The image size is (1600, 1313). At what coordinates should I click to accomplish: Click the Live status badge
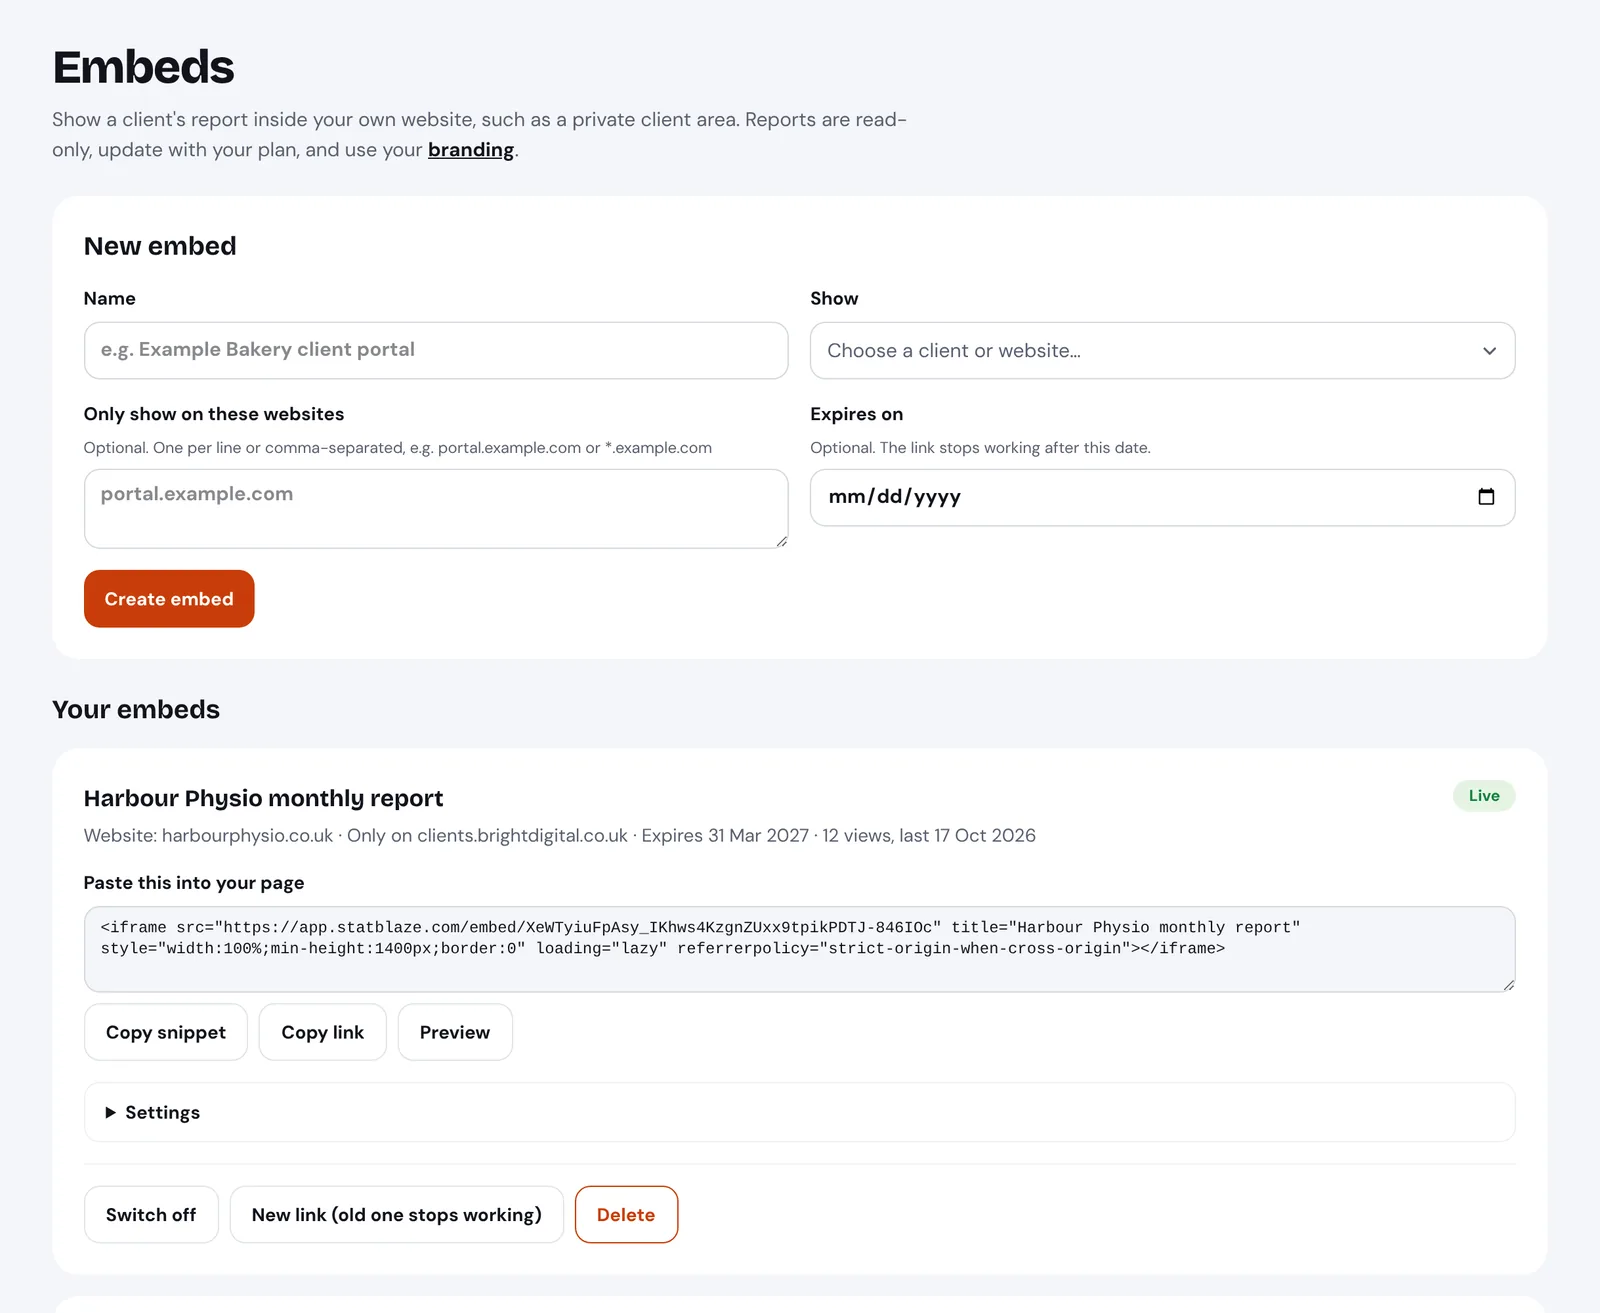(x=1484, y=796)
